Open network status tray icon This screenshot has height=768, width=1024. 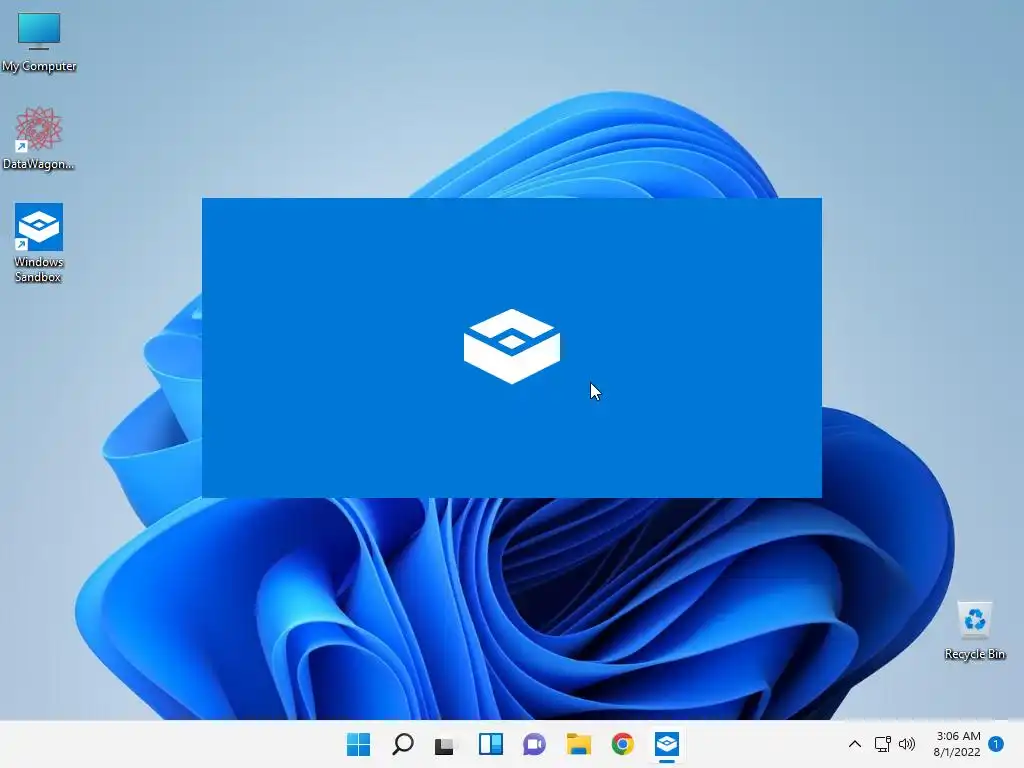point(882,744)
